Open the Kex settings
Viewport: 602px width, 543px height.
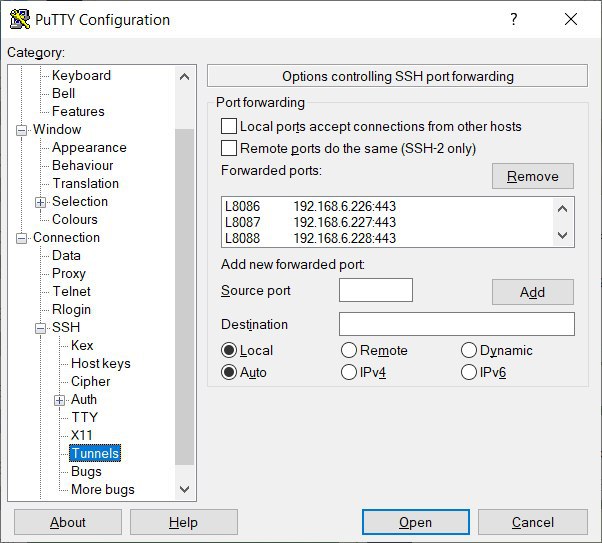point(82,346)
